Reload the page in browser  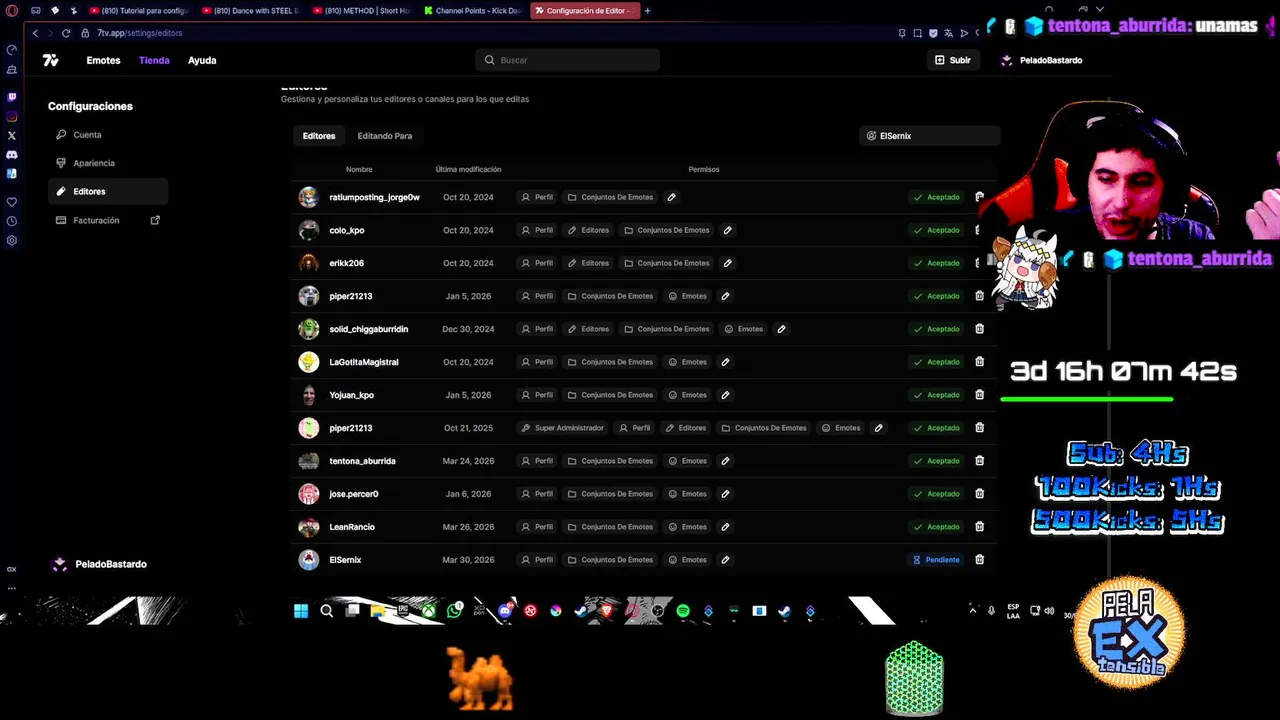(66, 33)
